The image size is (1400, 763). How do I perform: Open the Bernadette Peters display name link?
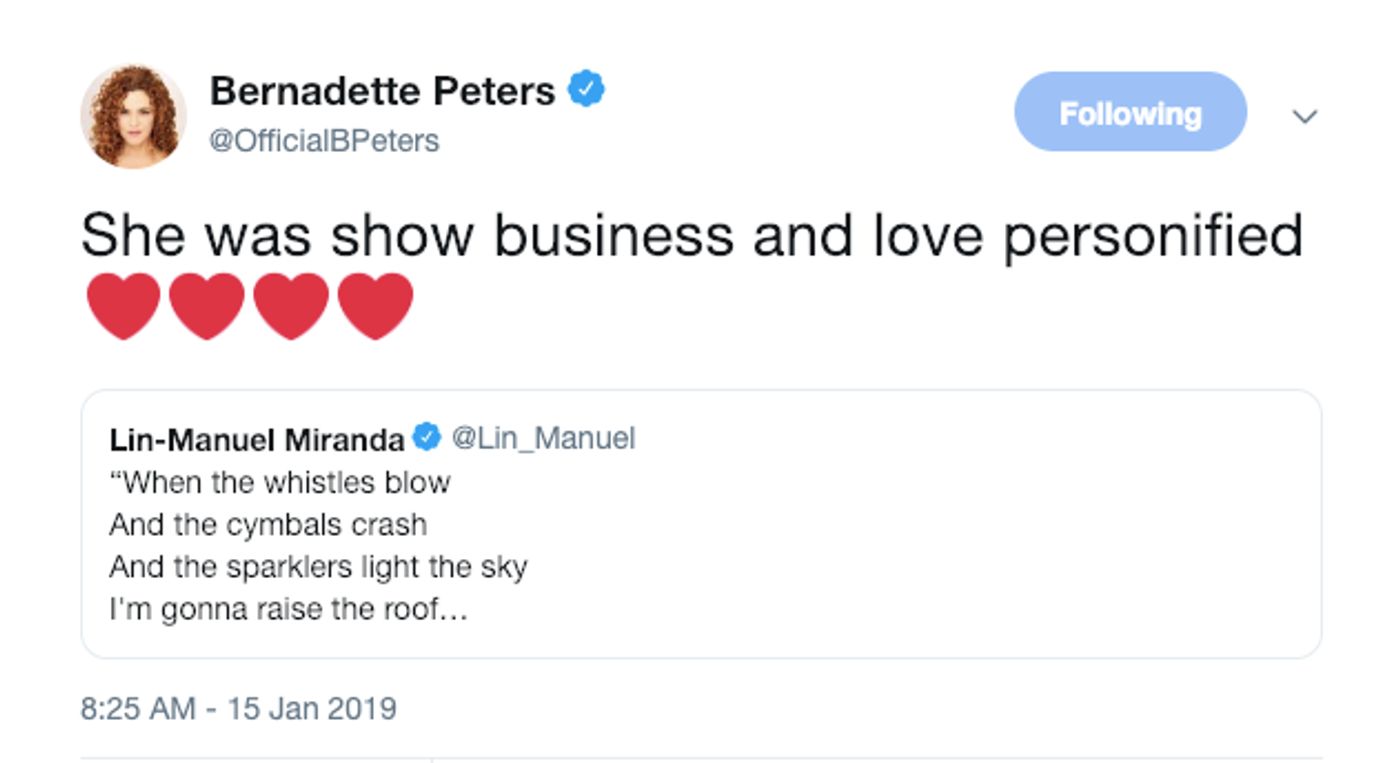point(382,92)
